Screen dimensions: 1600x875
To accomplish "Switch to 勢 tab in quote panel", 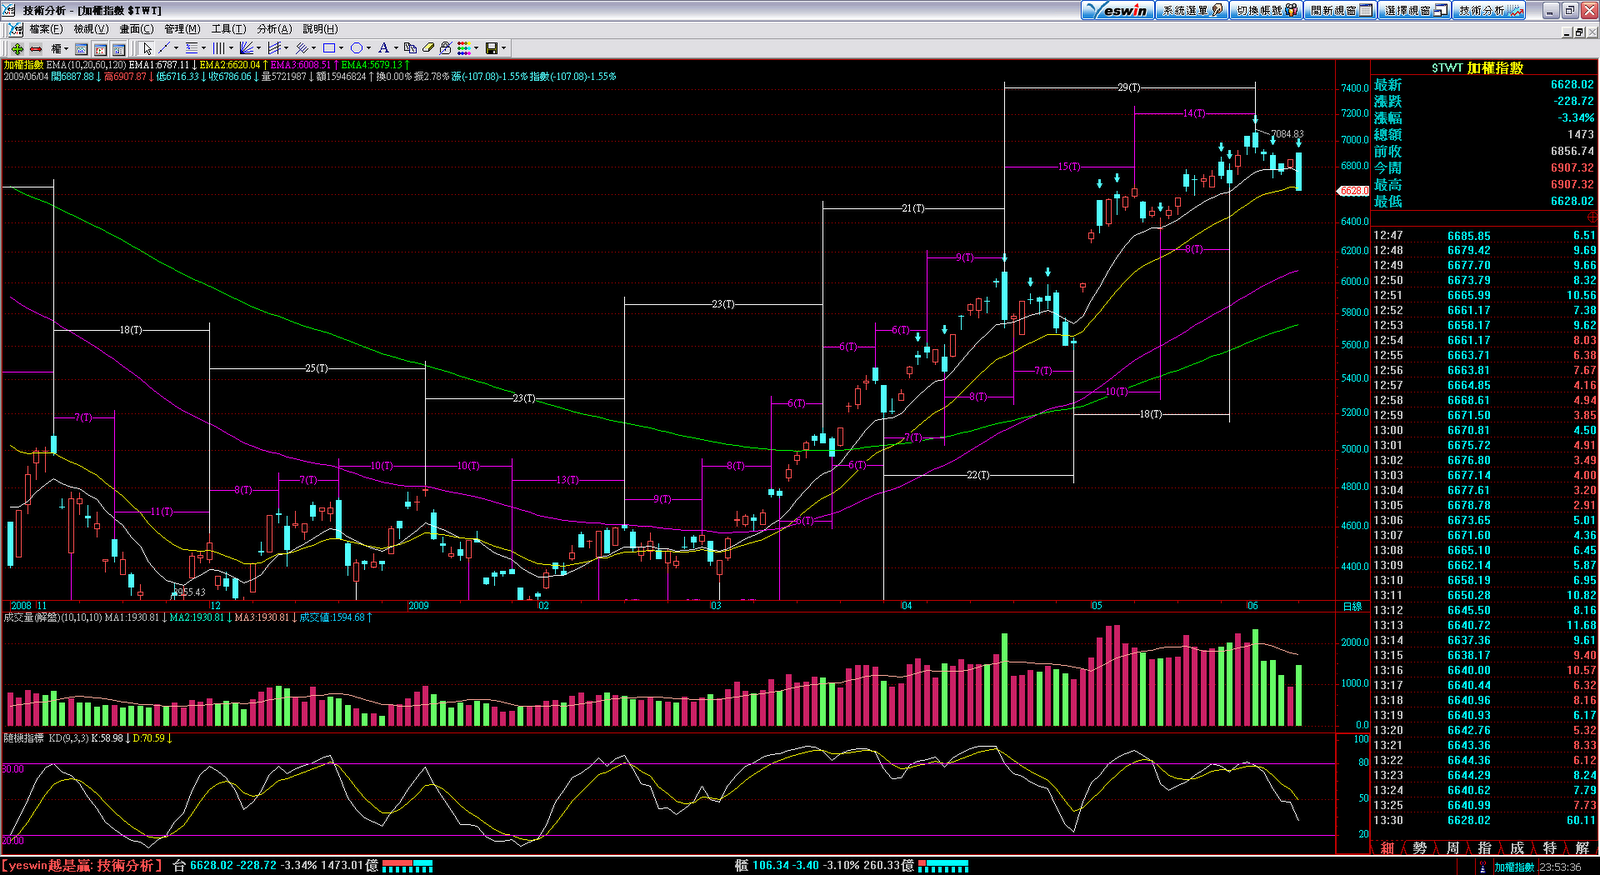I will click(1420, 848).
